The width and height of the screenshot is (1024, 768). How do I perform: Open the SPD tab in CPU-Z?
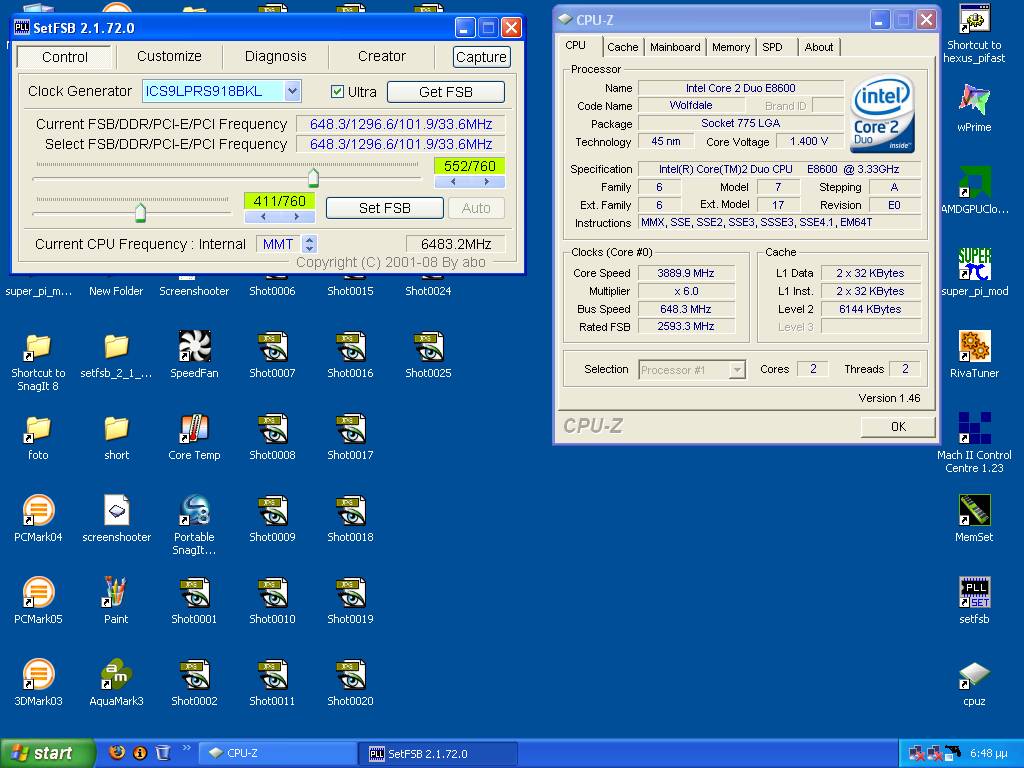[773, 47]
